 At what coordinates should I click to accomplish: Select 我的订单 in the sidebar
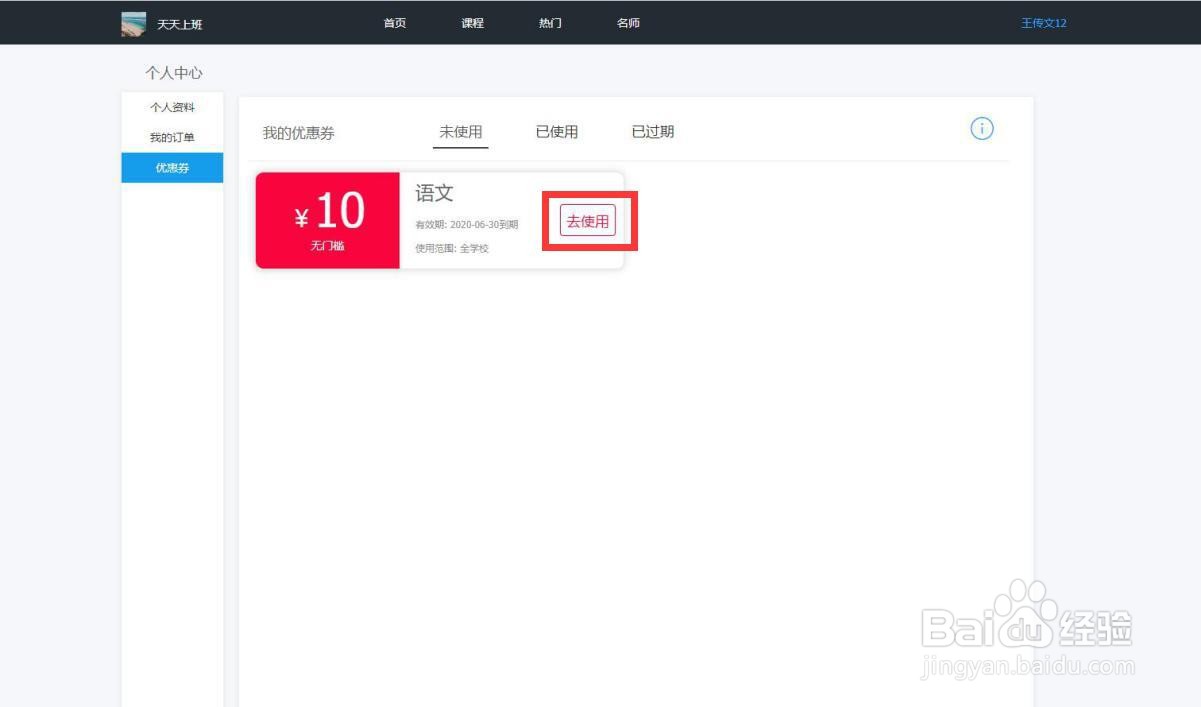[171, 137]
